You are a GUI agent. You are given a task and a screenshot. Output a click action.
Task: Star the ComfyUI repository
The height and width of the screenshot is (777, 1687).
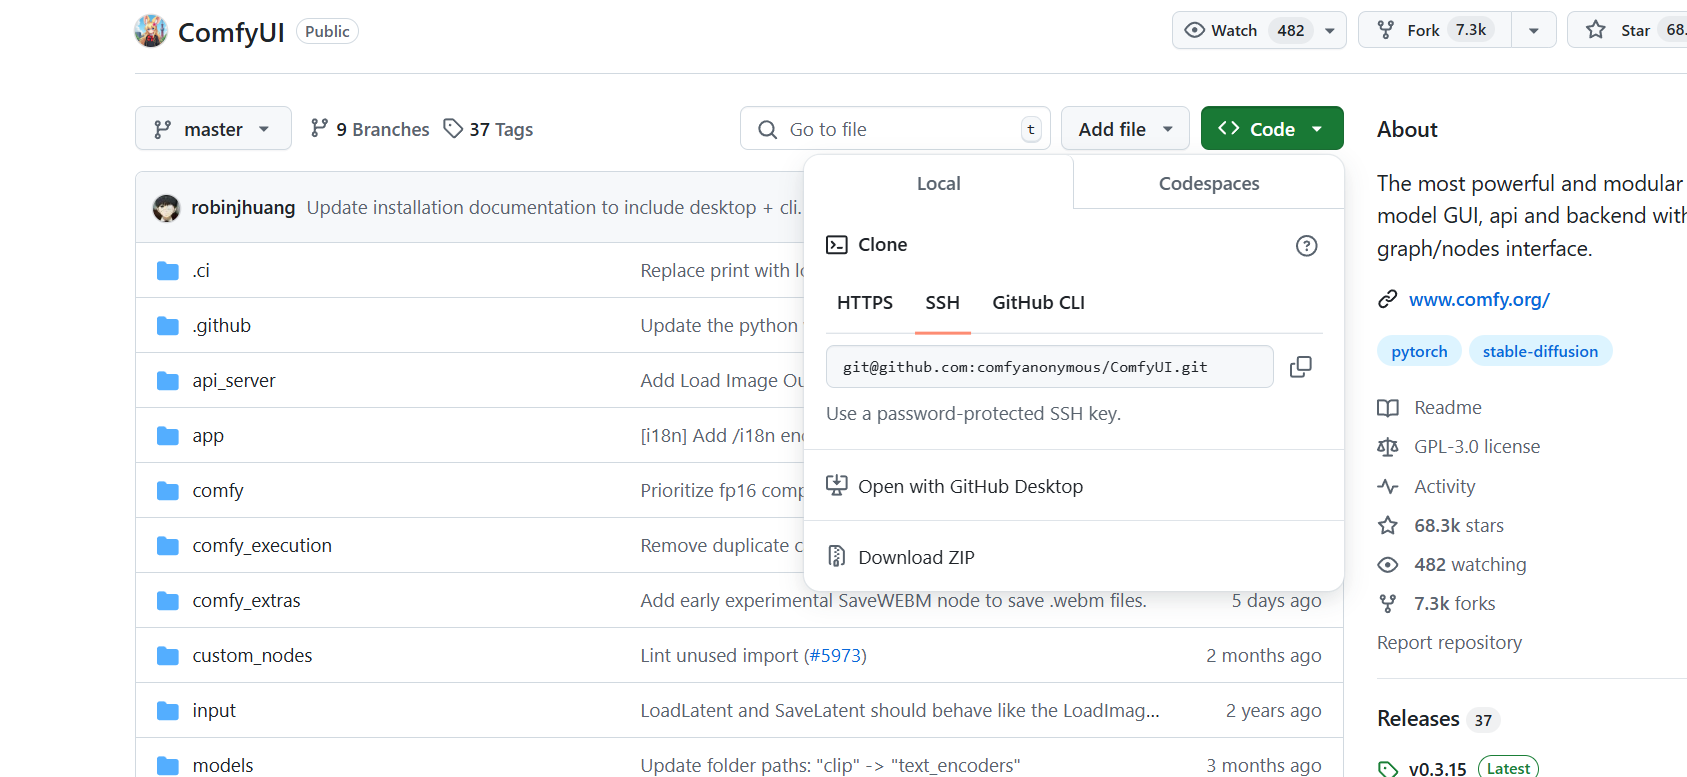coord(1627,30)
